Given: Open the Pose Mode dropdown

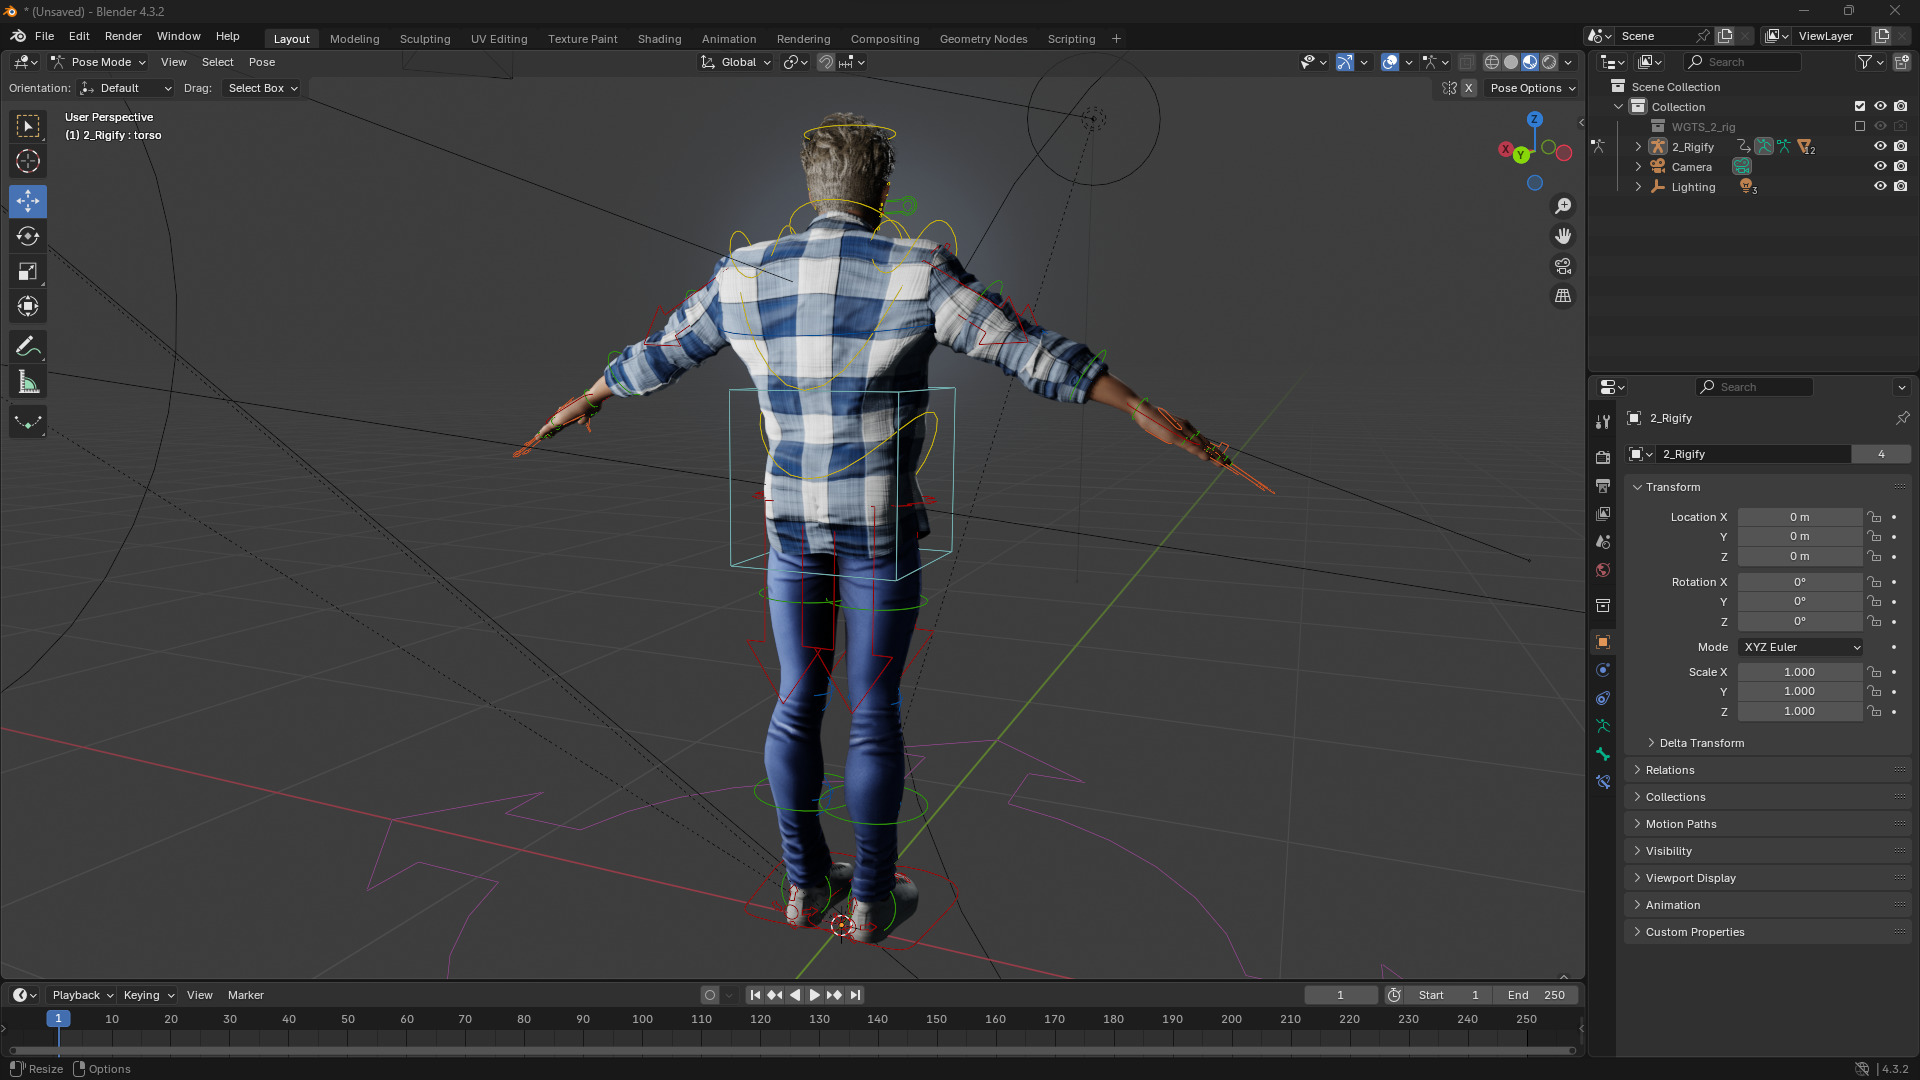Looking at the screenshot, I should point(100,62).
